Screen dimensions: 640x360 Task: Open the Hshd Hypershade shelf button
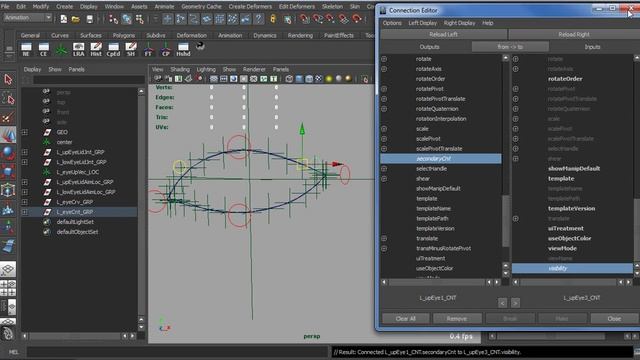tap(183, 49)
